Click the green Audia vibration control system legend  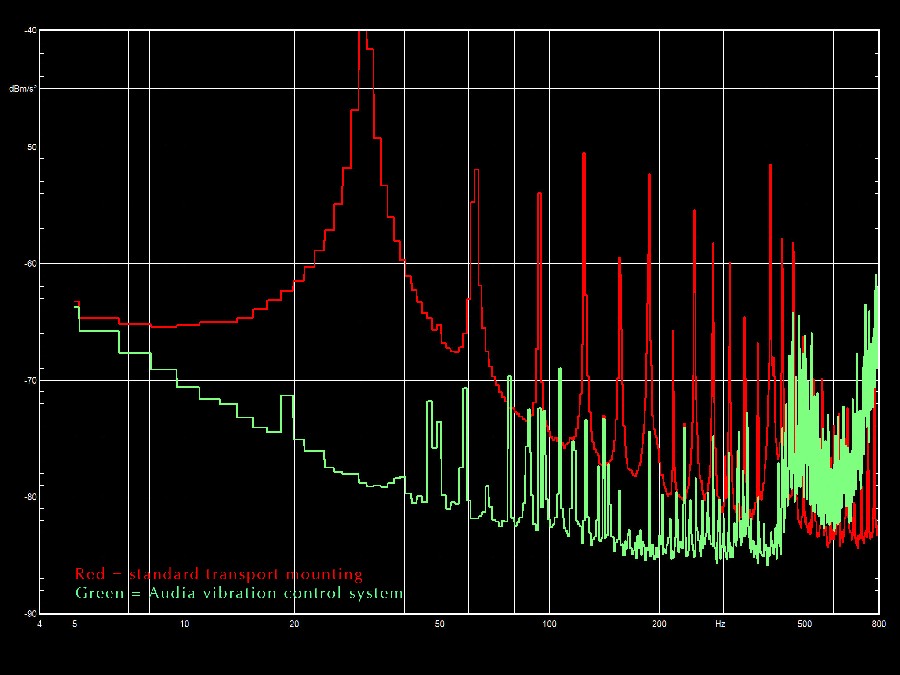[x=239, y=593]
